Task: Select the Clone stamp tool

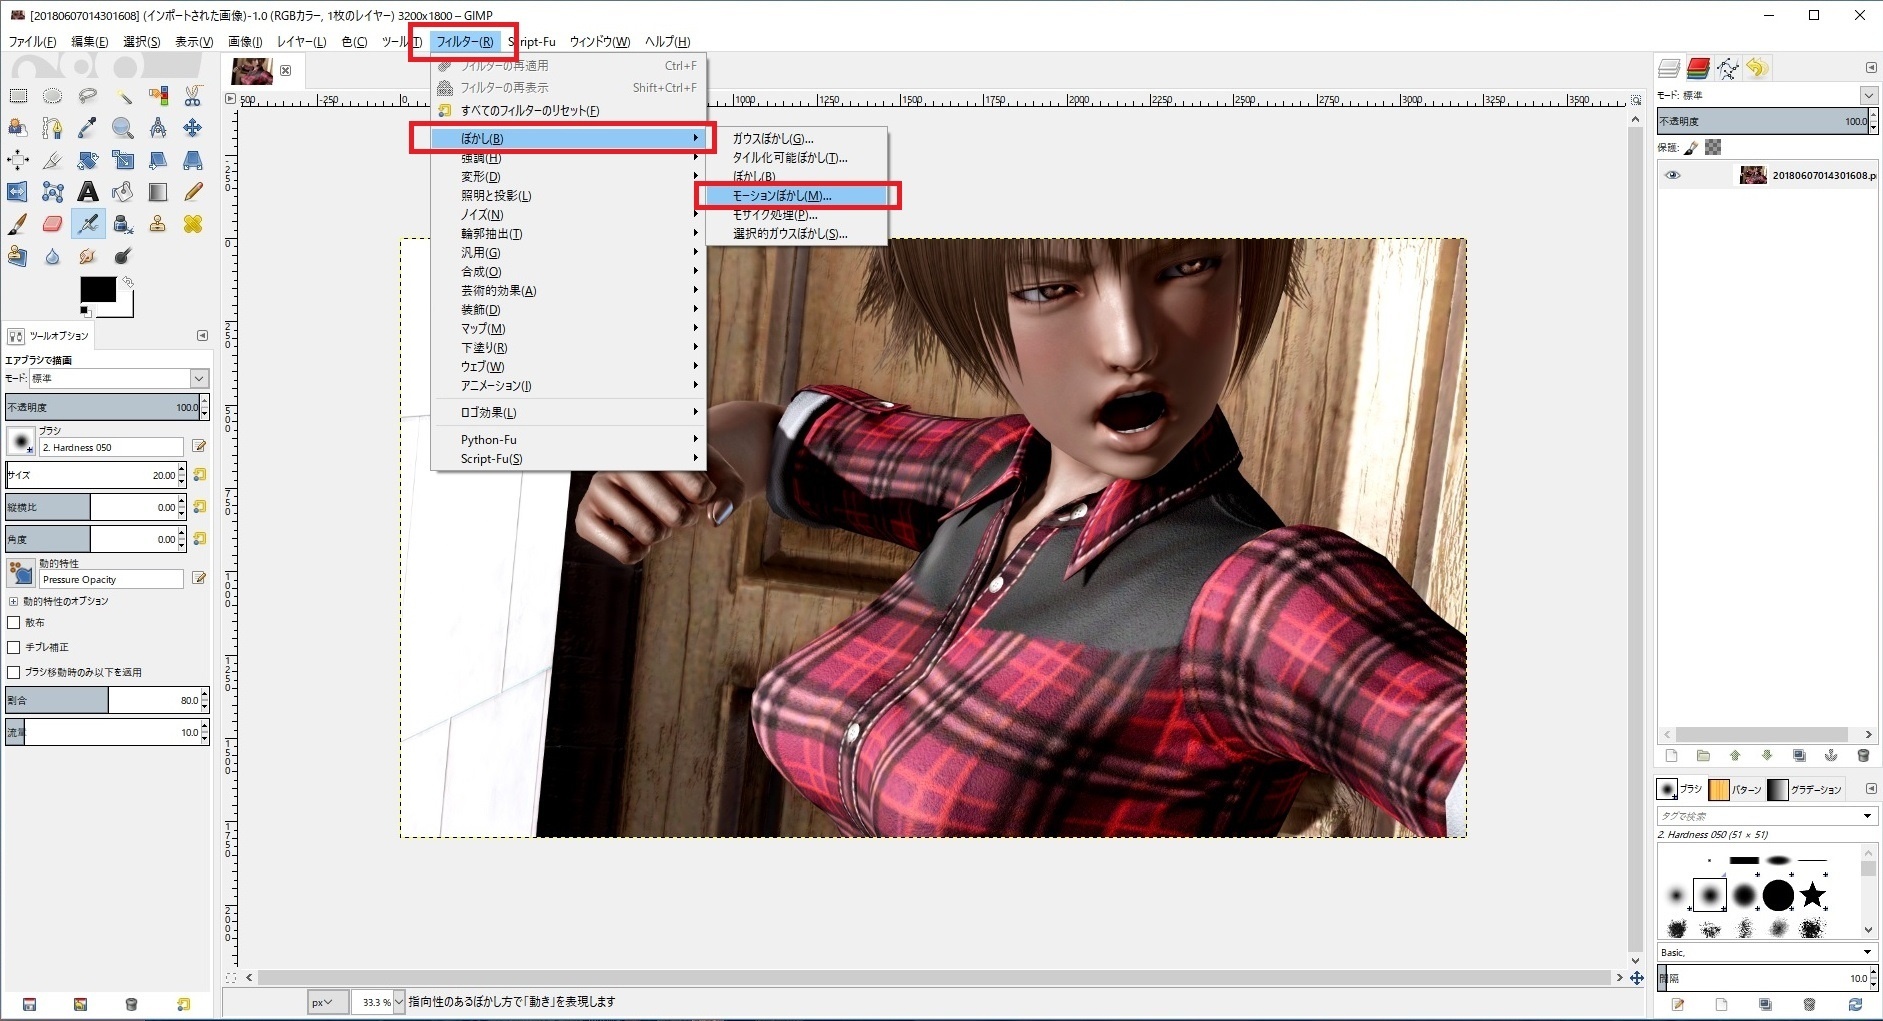Action: coord(158,224)
